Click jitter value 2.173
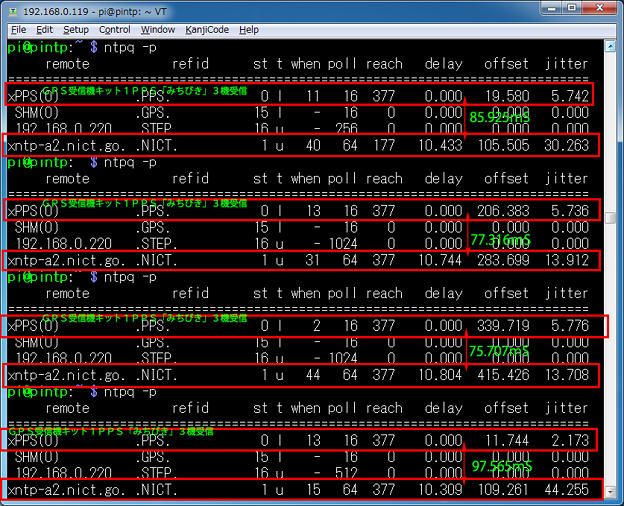The width and height of the screenshot is (624, 506). point(570,440)
